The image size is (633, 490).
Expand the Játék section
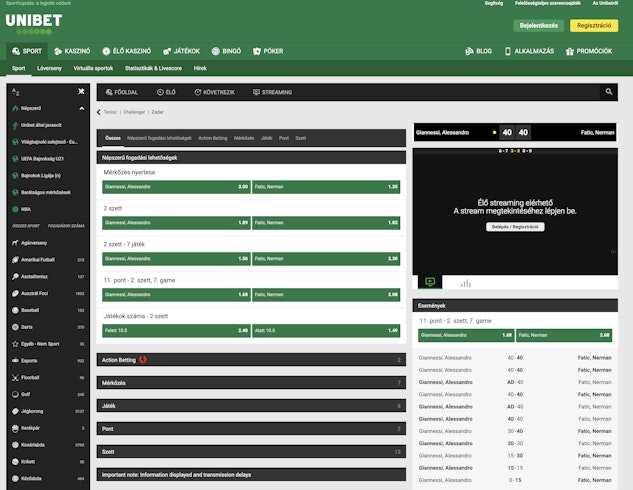[x=251, y=406]
